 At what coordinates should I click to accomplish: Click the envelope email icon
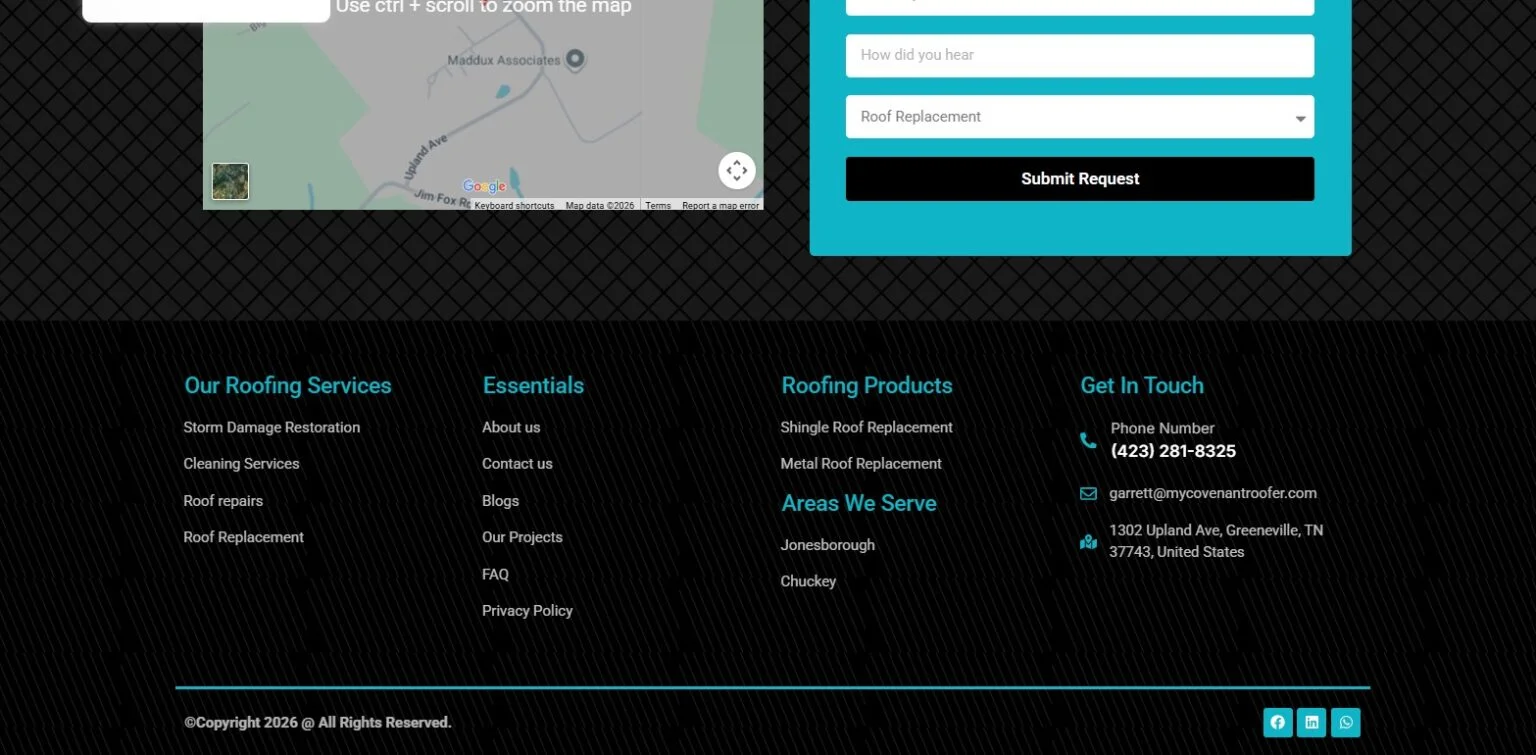(x=1088, y=493)
